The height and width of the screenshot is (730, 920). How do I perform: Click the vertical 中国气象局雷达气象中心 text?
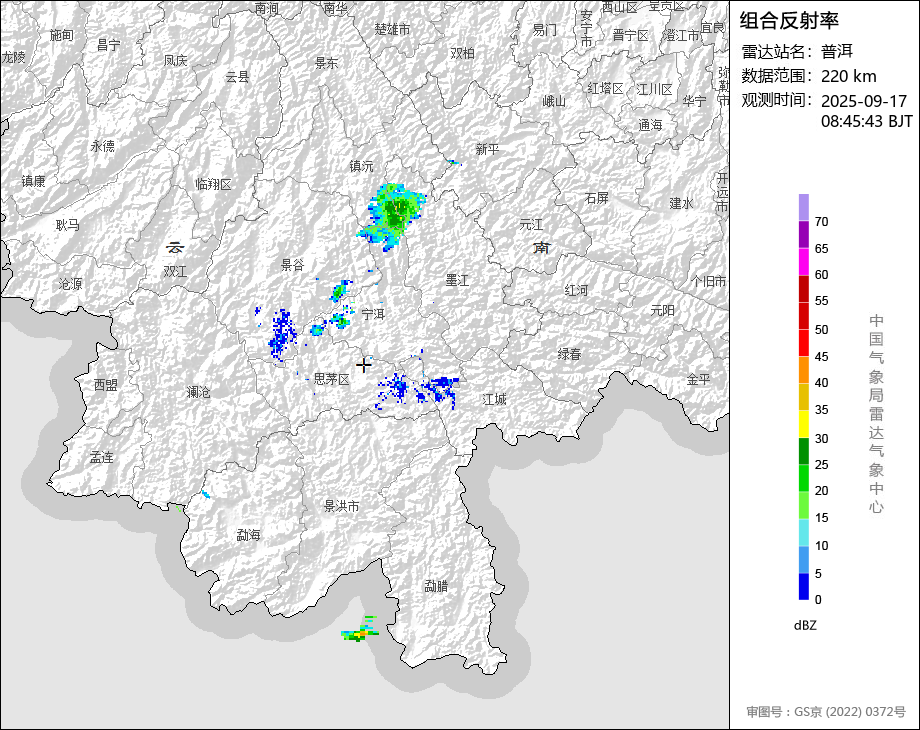[x=876, y=414]
